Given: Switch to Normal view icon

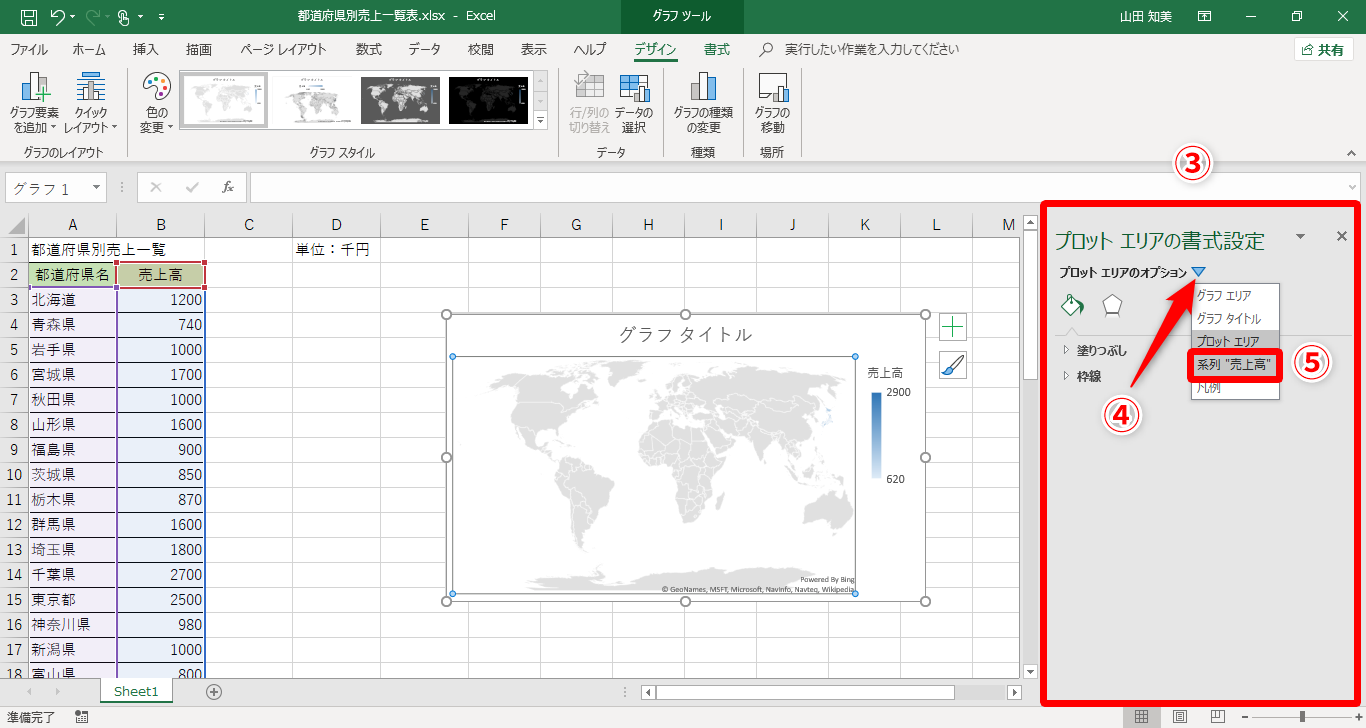Looking at the screenshot, I should coord(1141,717).
